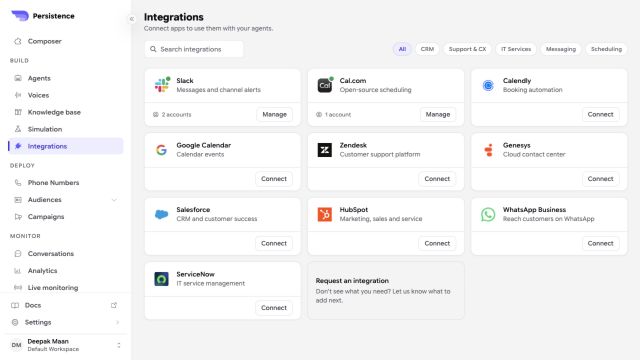
Task: Click the Analytics chart icon
Action: pyautogui.click(x=18, y=271)
